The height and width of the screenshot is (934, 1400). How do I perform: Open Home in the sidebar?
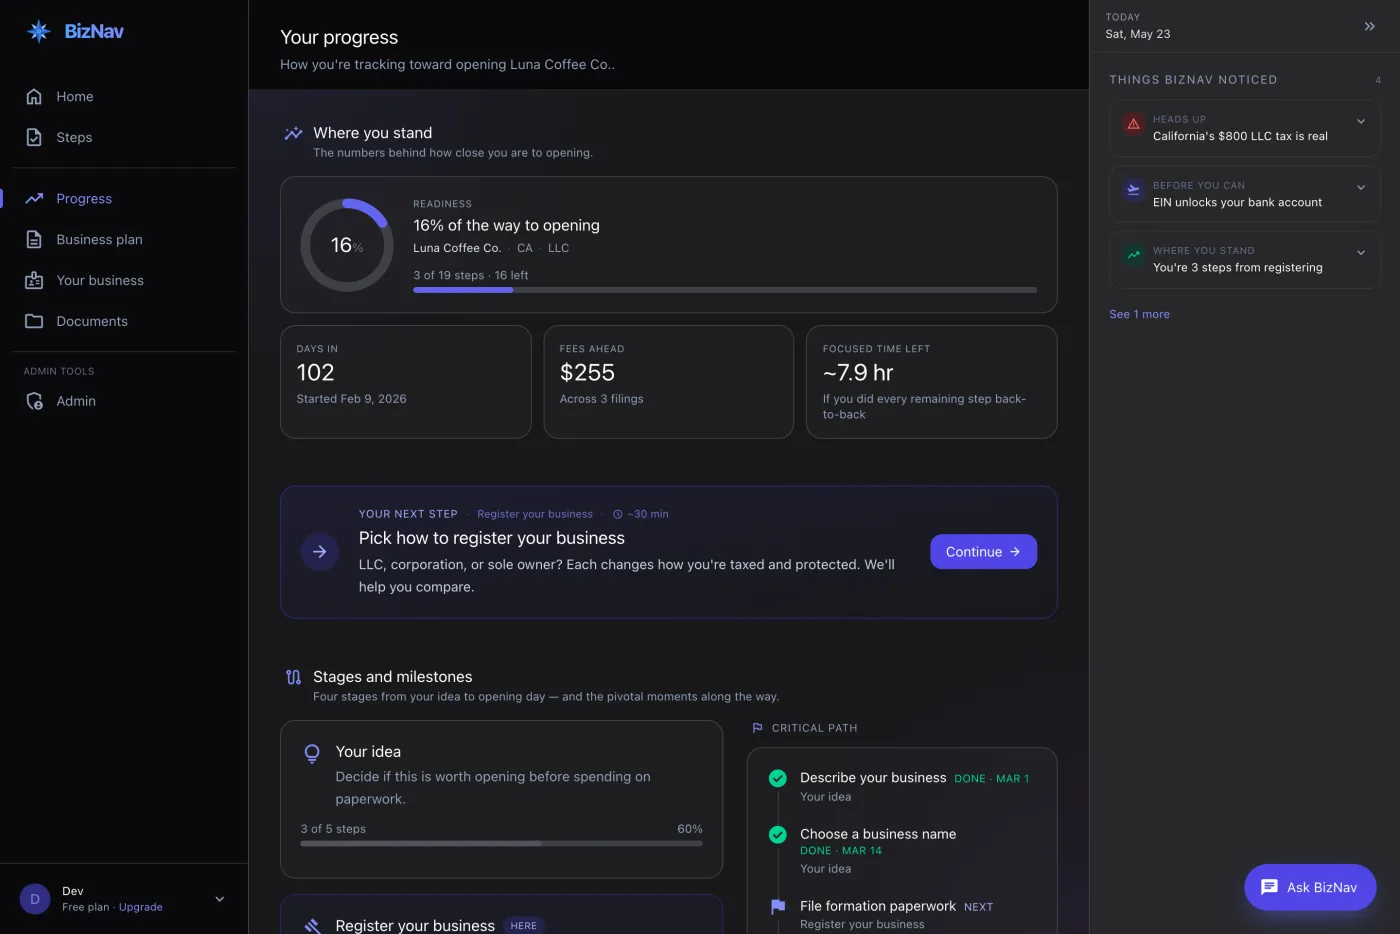click(124, 96)
